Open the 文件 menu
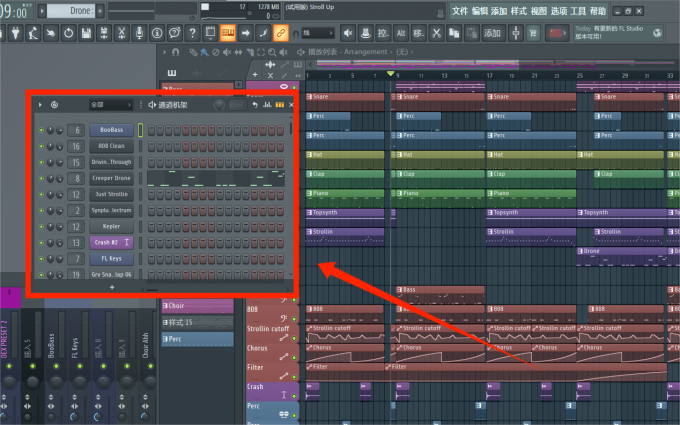The width and height of the screenshot is (680, 425). (x=459, y=10)
